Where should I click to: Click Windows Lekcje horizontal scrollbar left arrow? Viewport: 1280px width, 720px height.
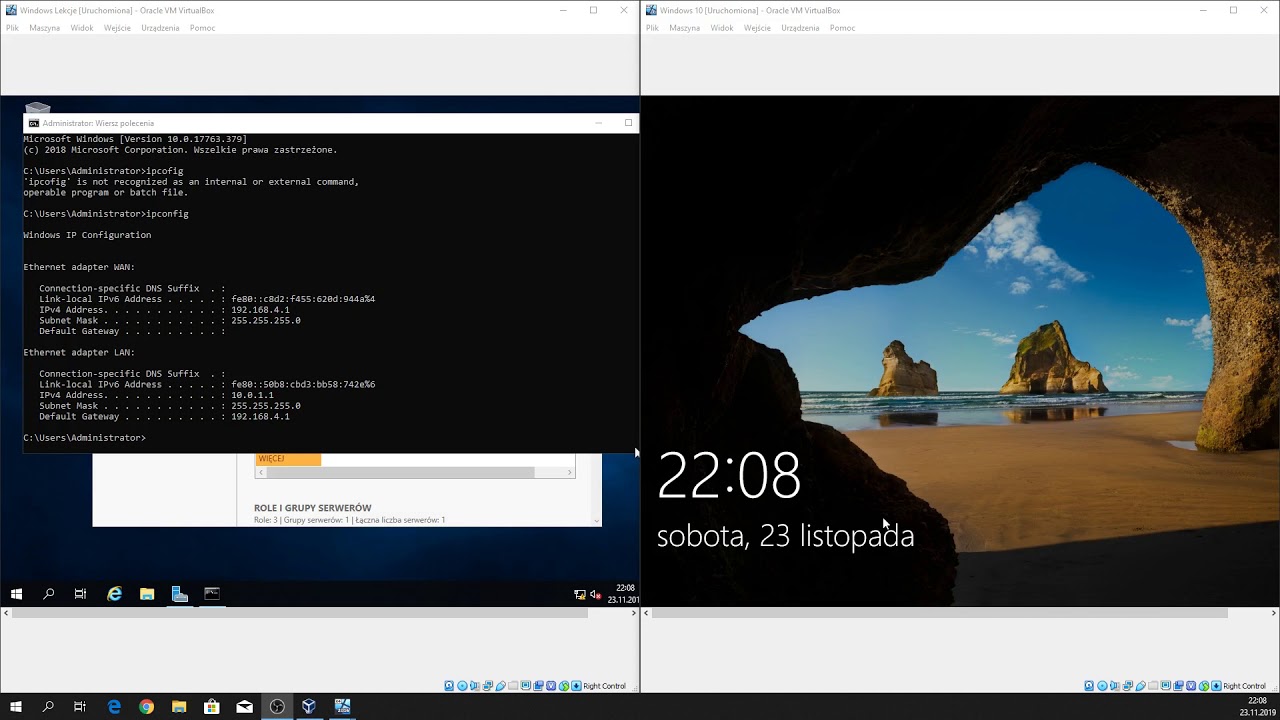pyautogui.click(x=5, y=612)
